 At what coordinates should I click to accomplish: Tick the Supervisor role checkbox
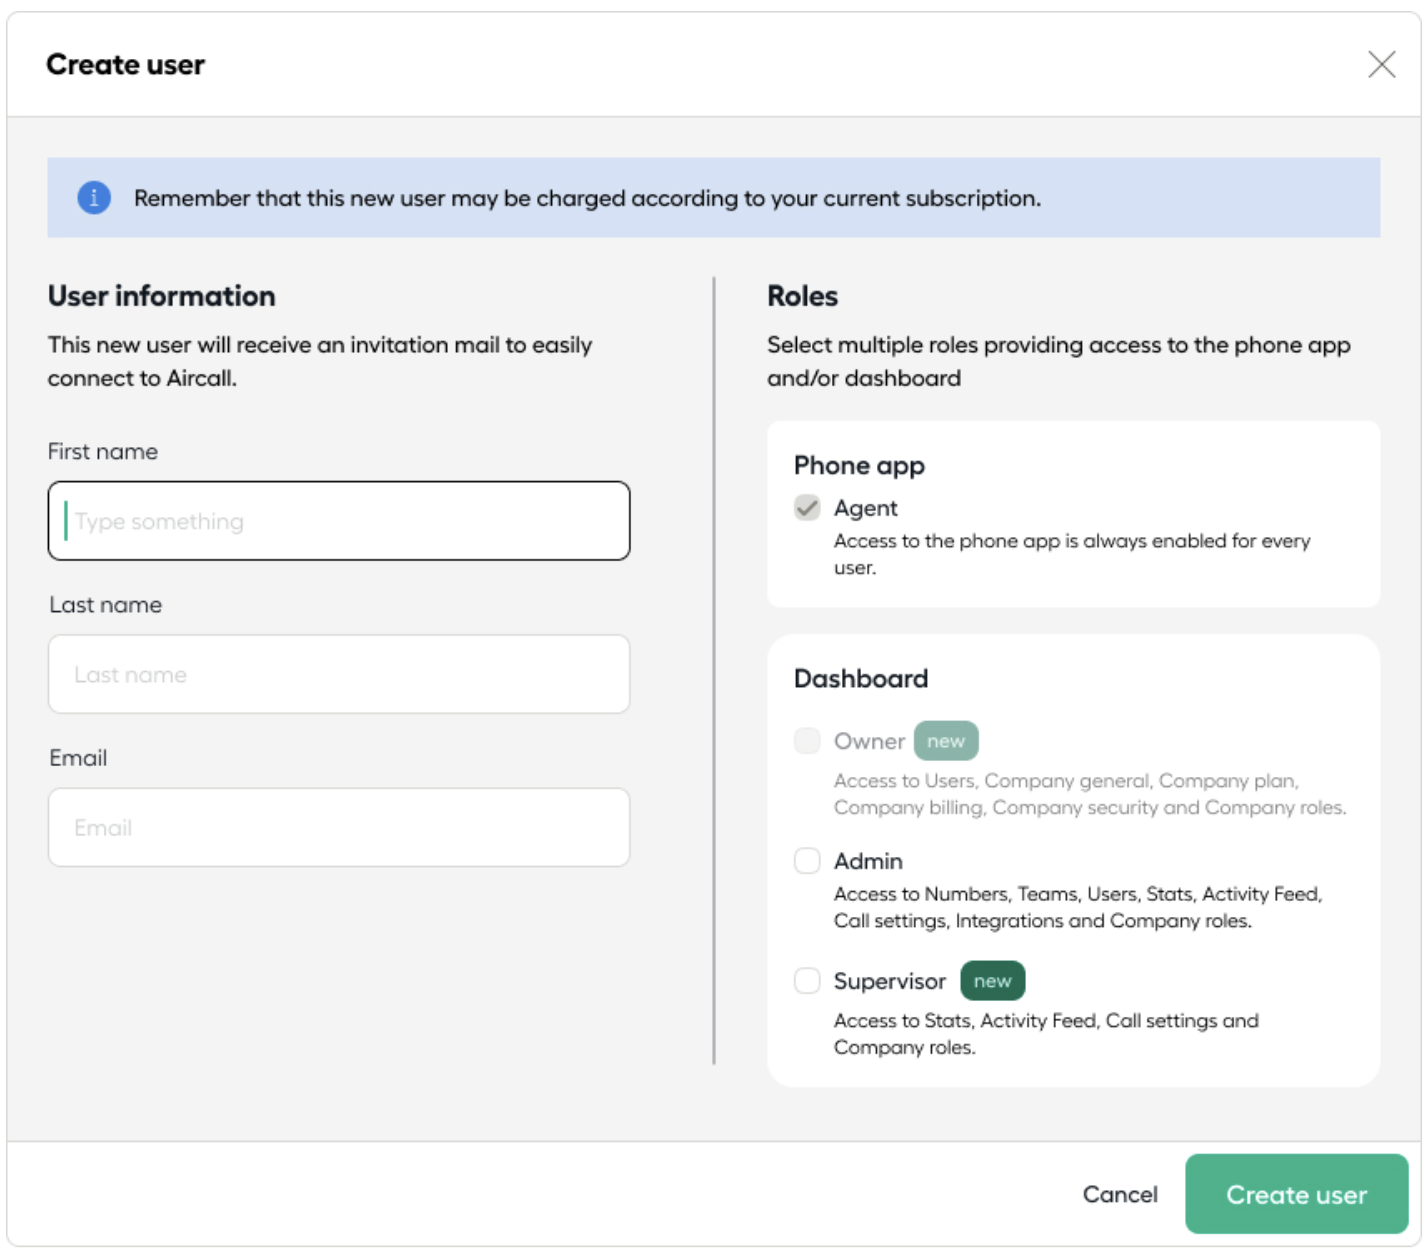pyautogui.click(x=807, y=981)
